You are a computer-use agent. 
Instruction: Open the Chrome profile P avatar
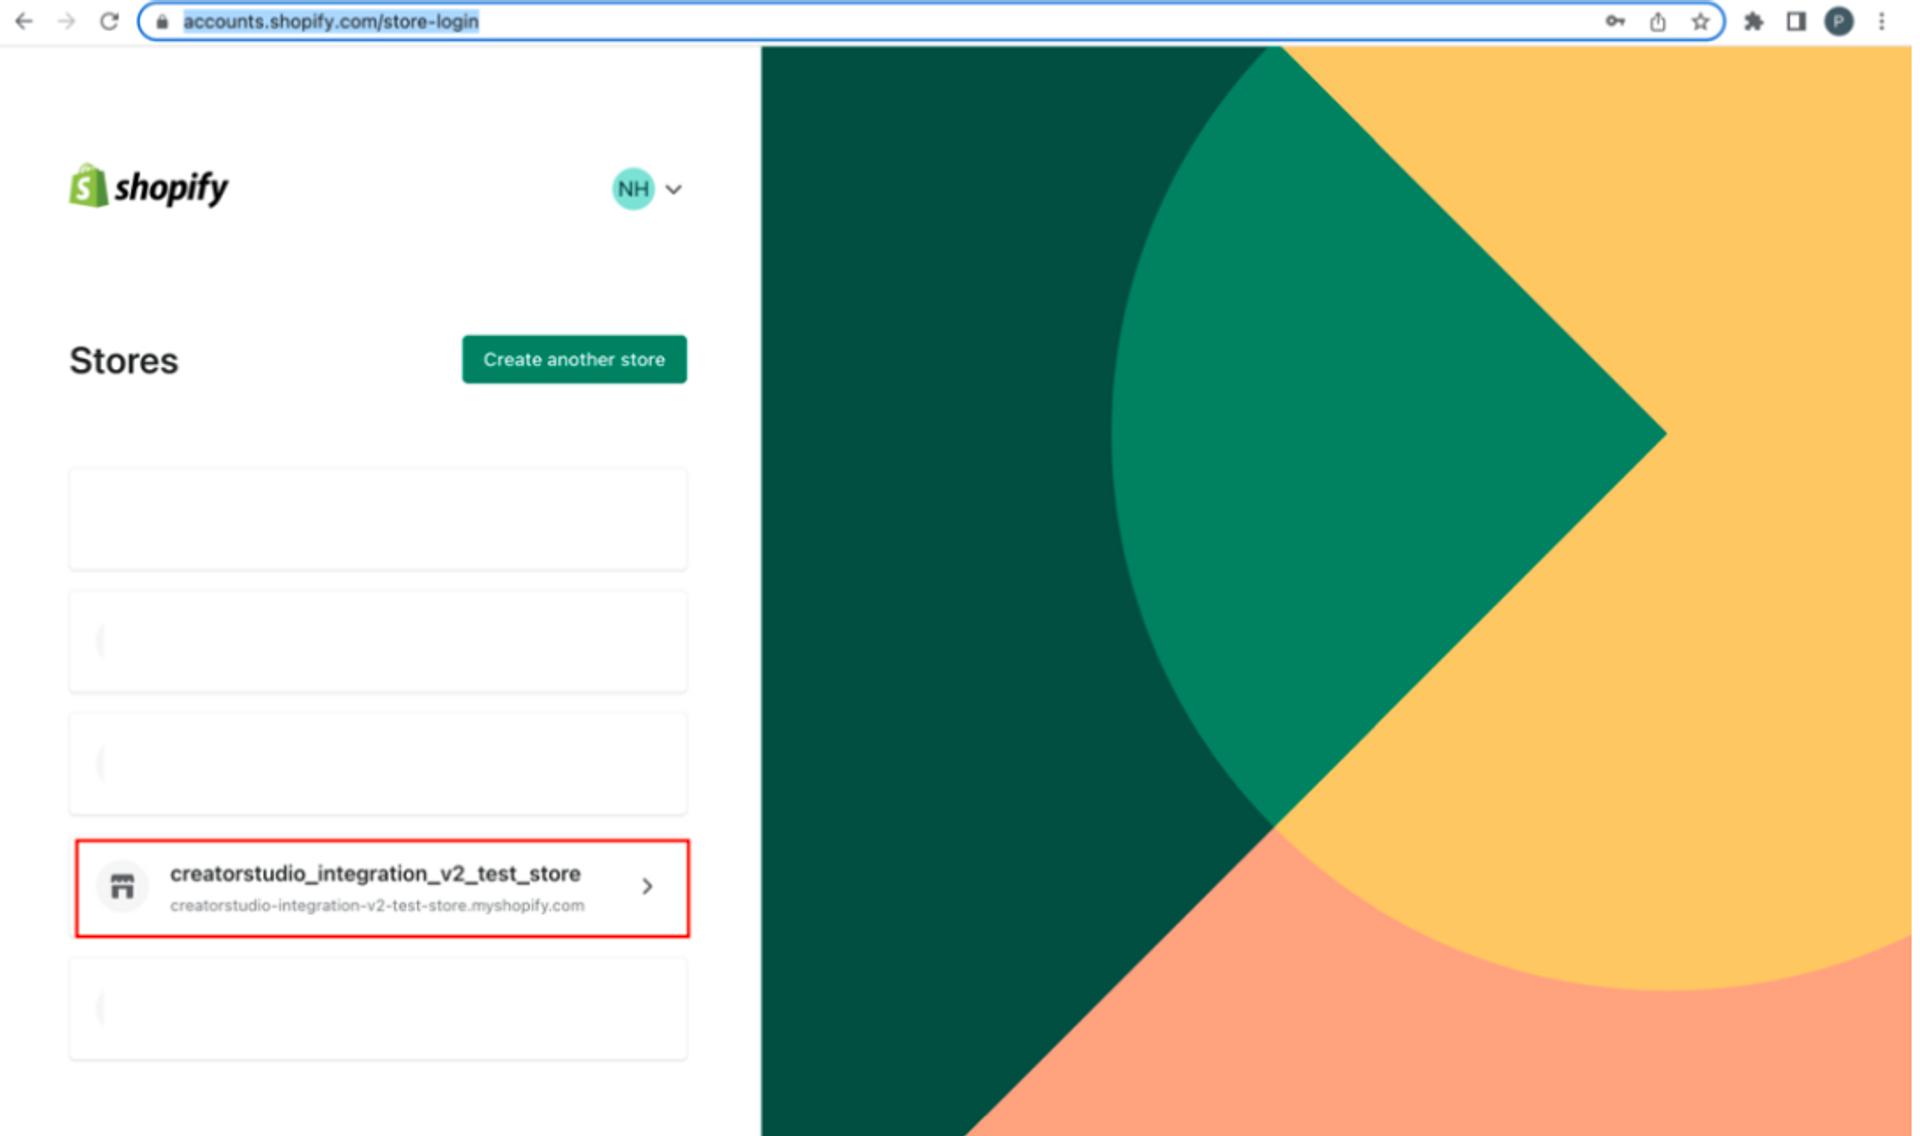click(1838, 21)
